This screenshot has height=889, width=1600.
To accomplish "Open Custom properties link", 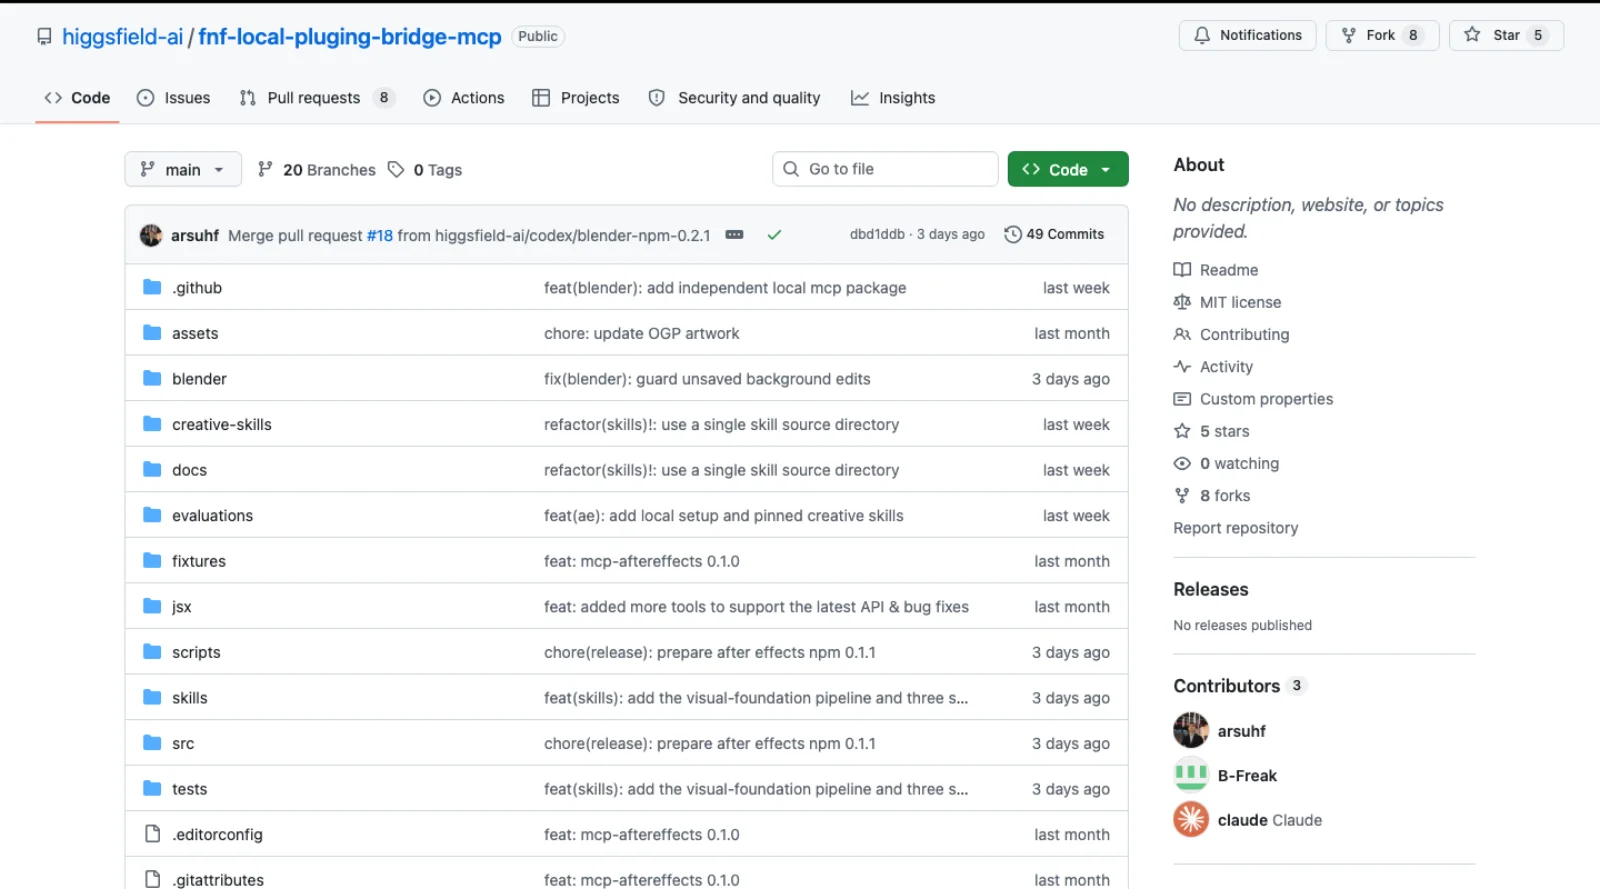I will 1266,399.
